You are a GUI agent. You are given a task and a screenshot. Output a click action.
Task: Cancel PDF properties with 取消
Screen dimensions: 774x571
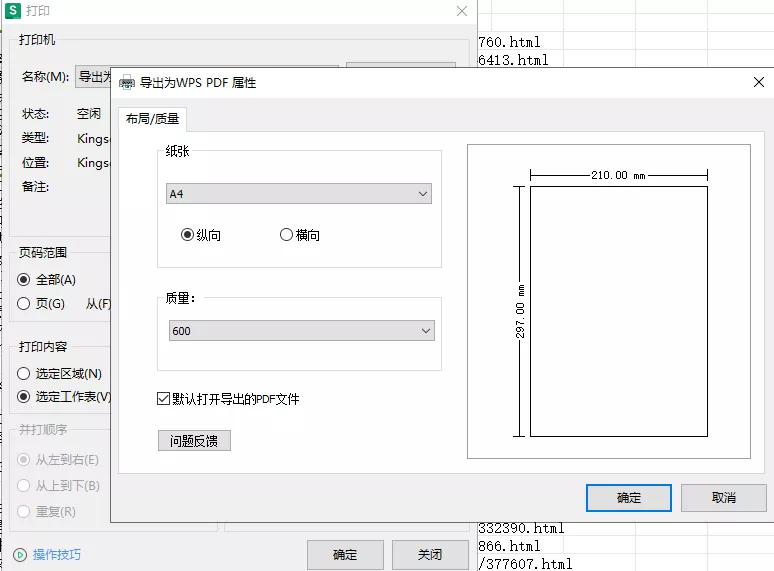(724, 497)
